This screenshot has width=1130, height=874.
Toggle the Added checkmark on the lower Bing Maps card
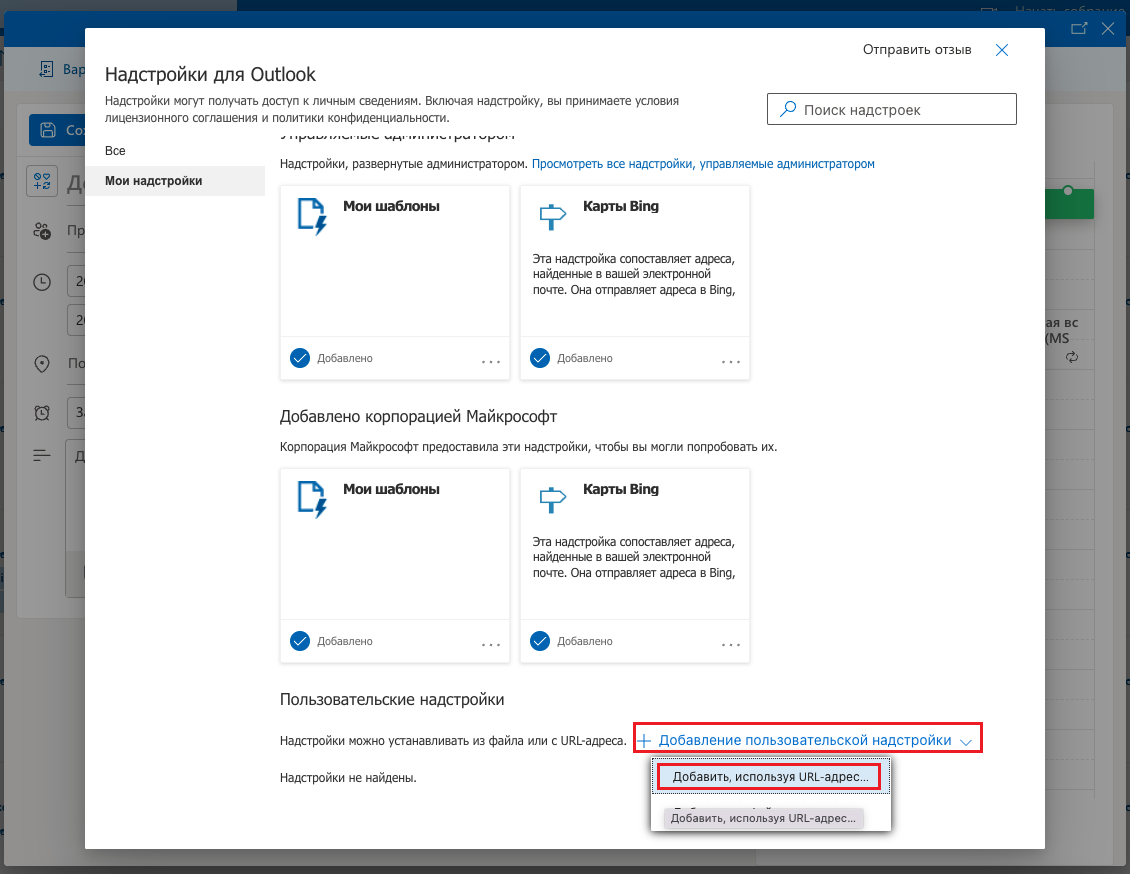point(540,641)
